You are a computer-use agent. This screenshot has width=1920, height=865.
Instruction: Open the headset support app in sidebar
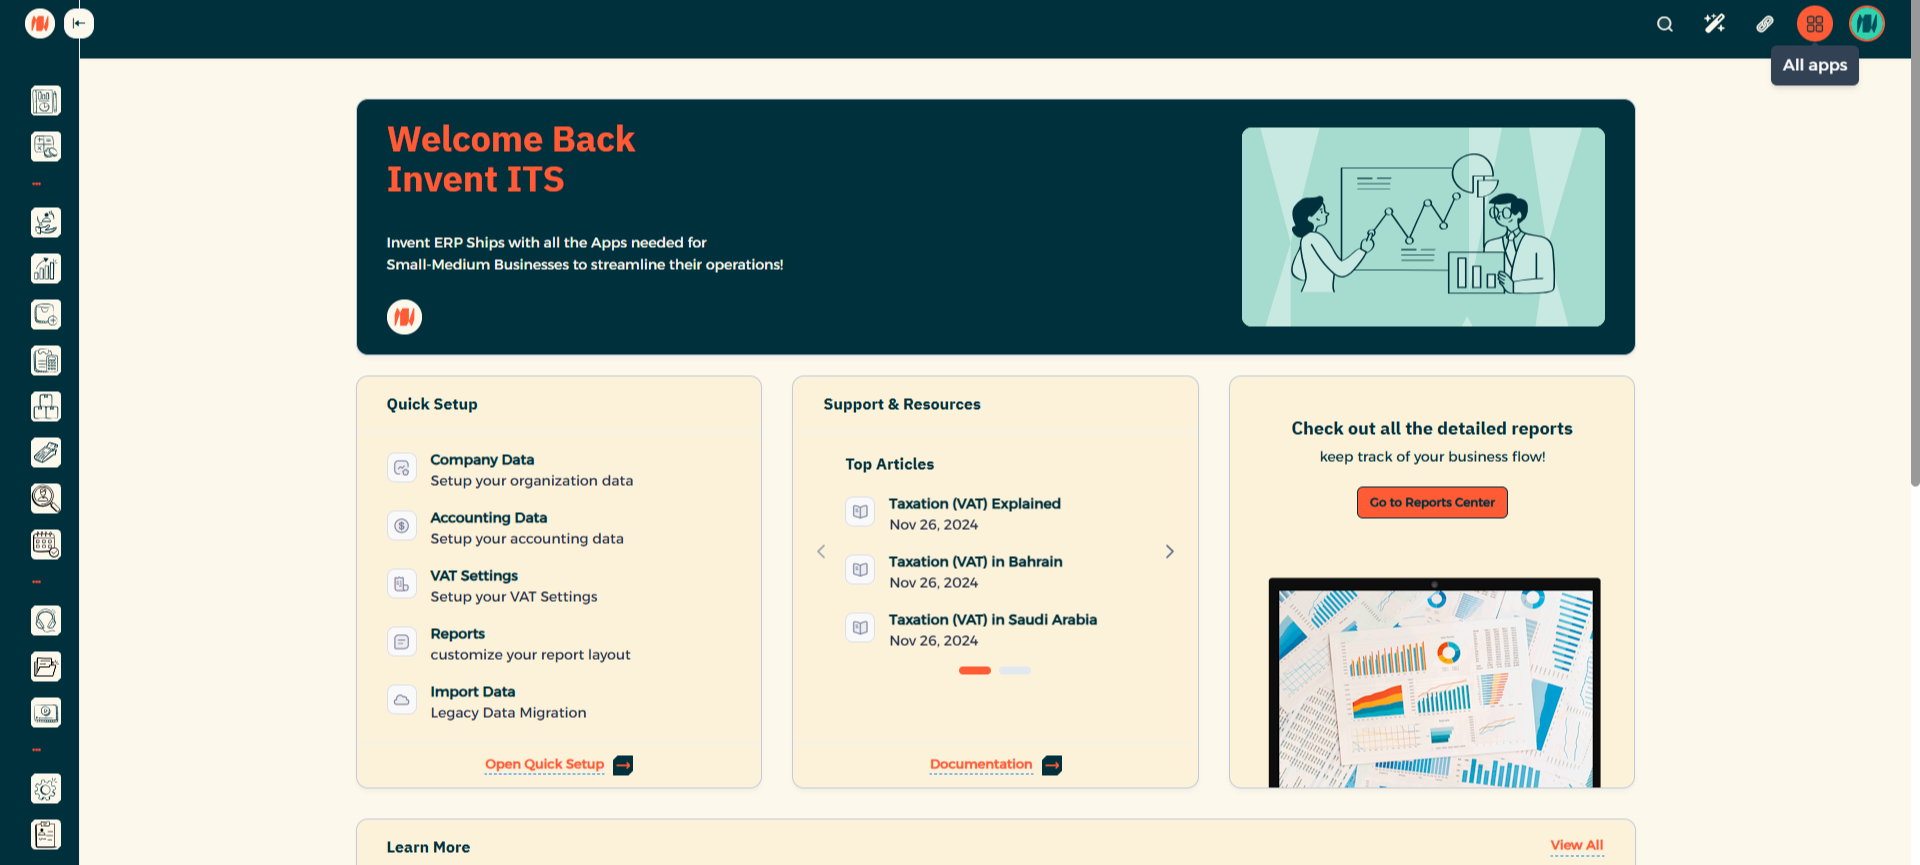(46, 621)
